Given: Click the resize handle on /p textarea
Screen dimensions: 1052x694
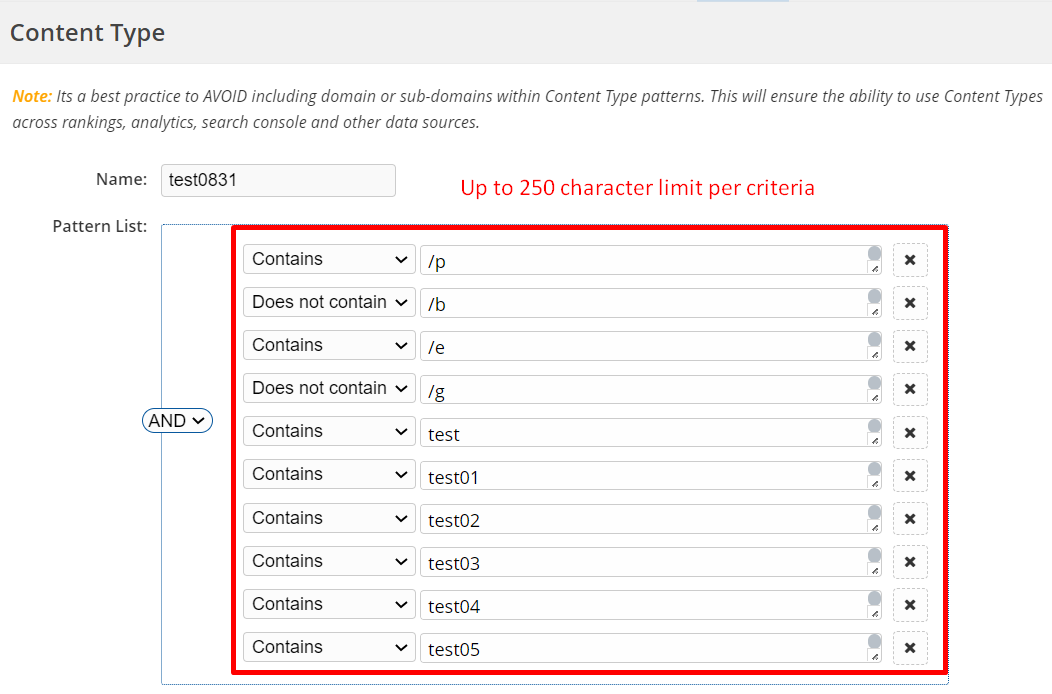Looking at the screenshot, I should 874,268.
